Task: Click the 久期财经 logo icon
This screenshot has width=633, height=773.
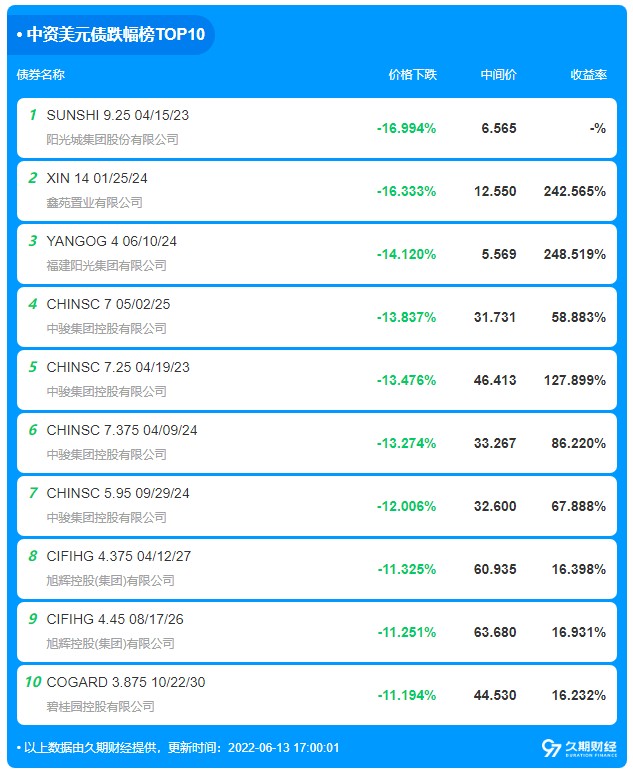Action: point(579,747)
